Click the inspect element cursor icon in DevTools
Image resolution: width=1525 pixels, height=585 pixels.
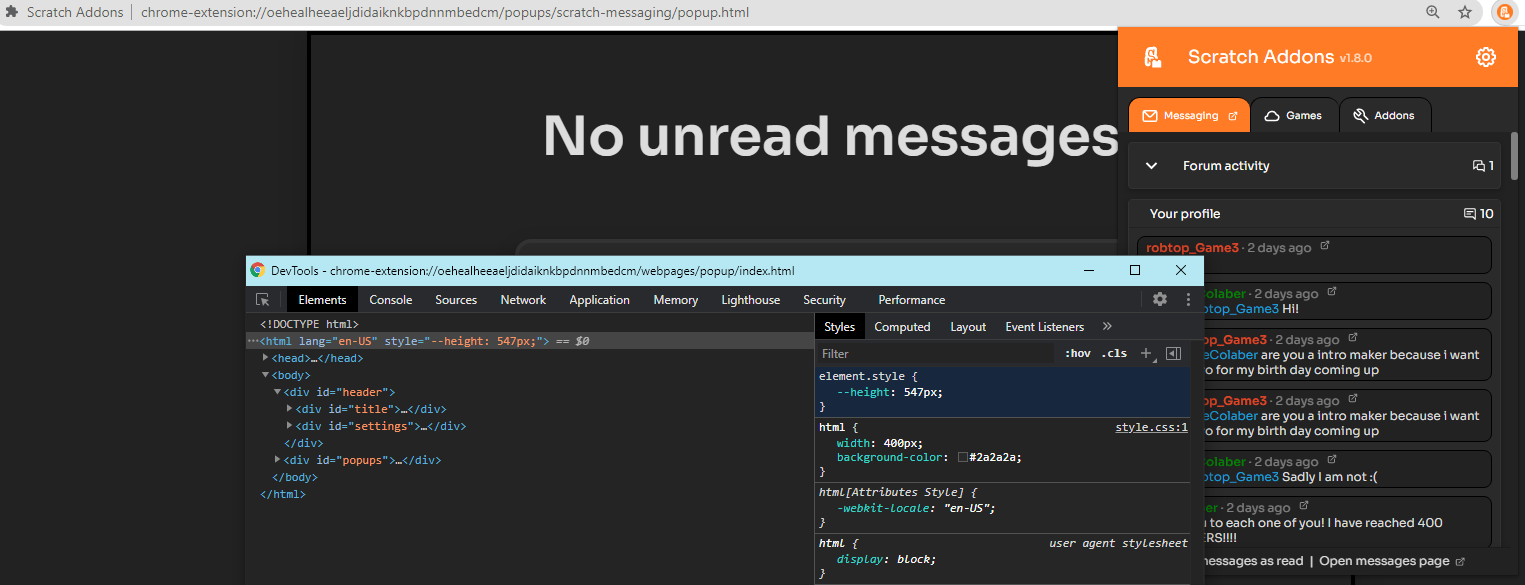point(262,299)
